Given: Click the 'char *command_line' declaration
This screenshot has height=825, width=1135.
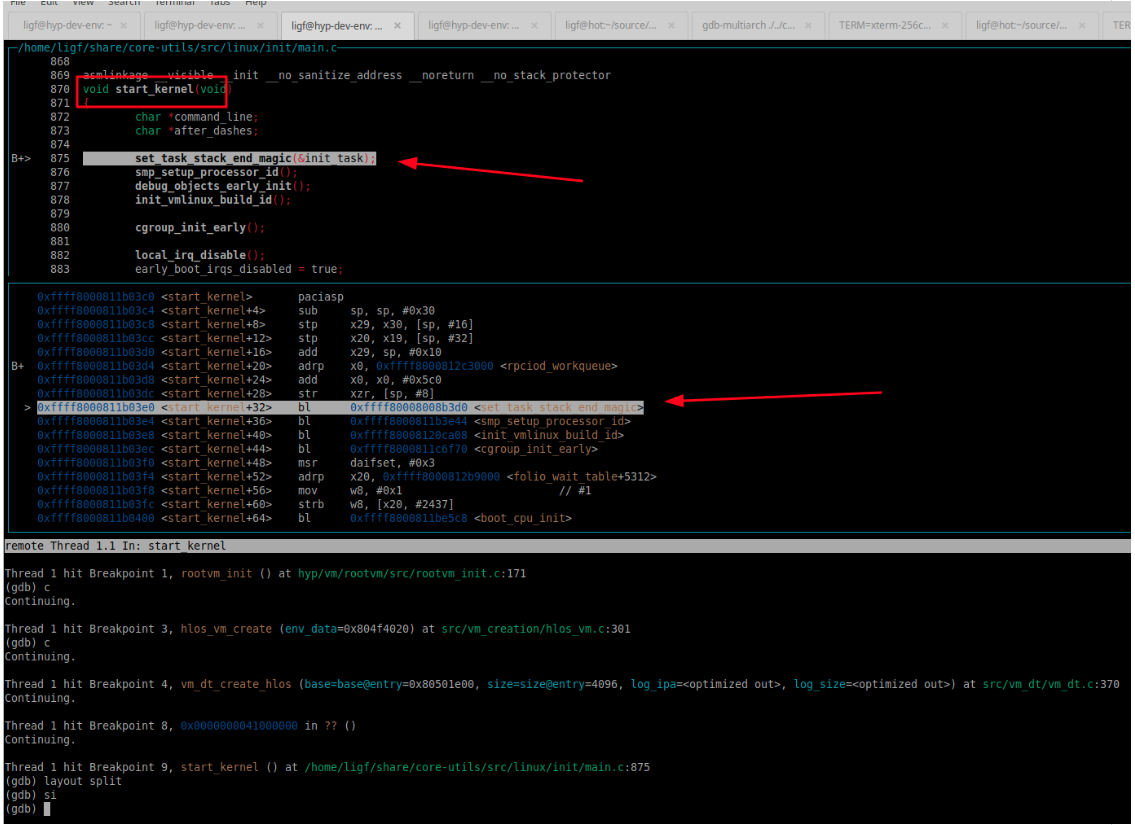Looking at the screenshot, I should [196, 117].
